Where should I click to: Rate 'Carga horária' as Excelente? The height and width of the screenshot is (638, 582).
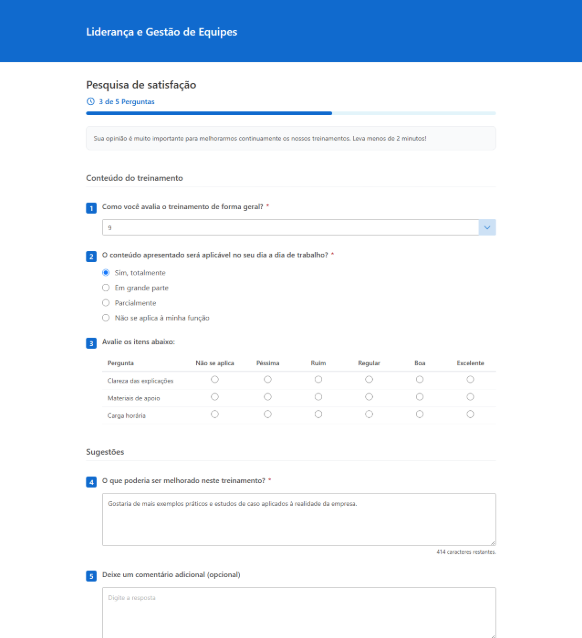(470, 414)
